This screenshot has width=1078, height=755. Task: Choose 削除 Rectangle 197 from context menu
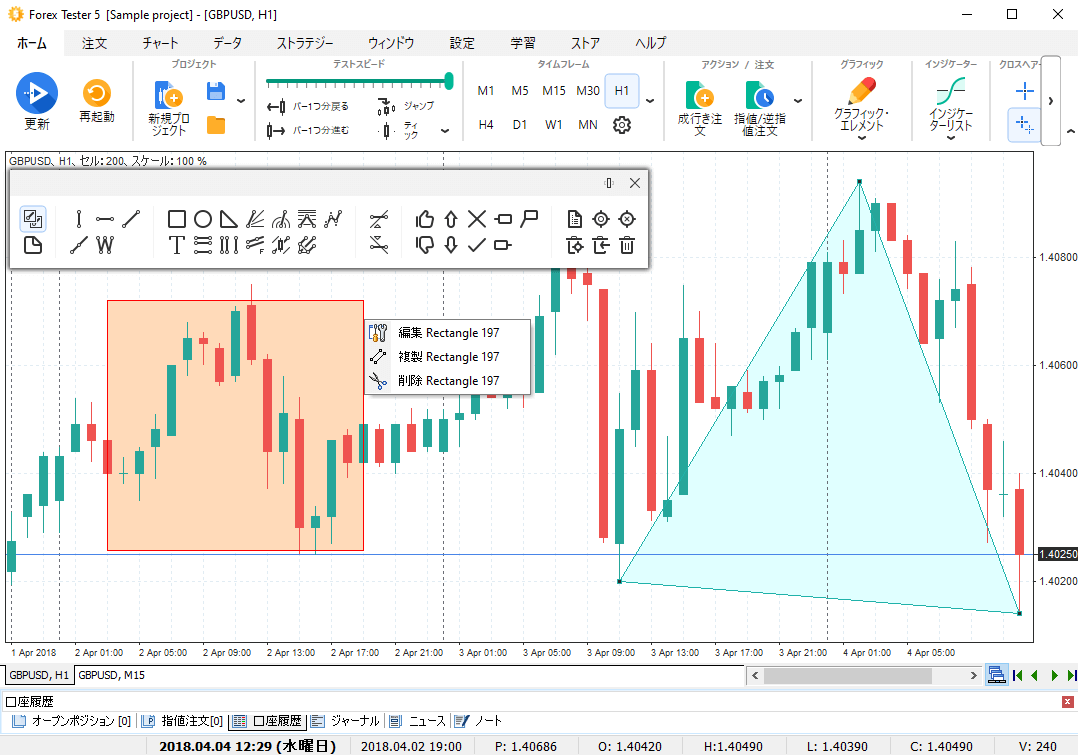click(447, 381)
